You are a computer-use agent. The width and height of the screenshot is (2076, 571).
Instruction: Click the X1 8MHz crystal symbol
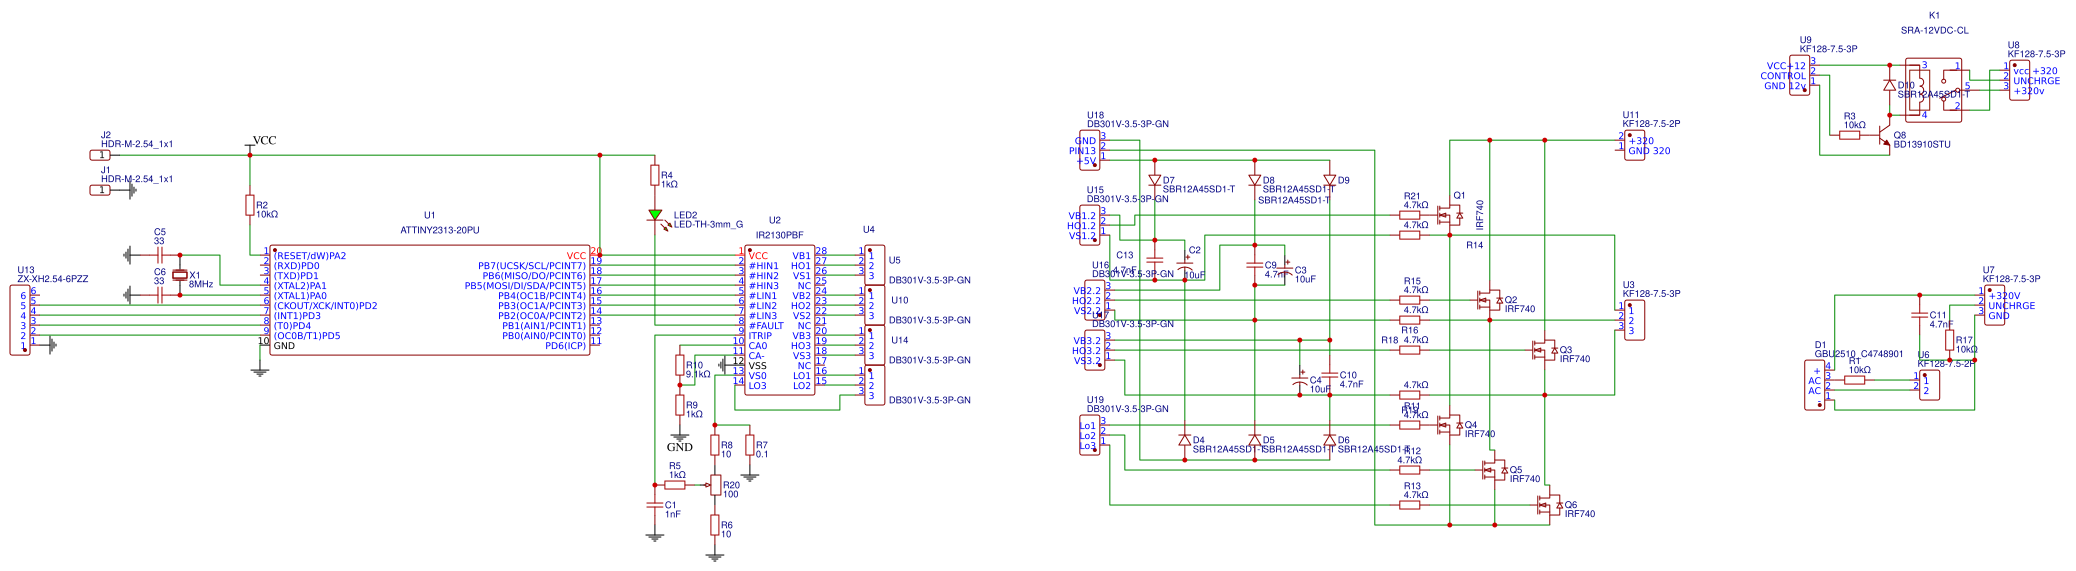tap(180, 276)
